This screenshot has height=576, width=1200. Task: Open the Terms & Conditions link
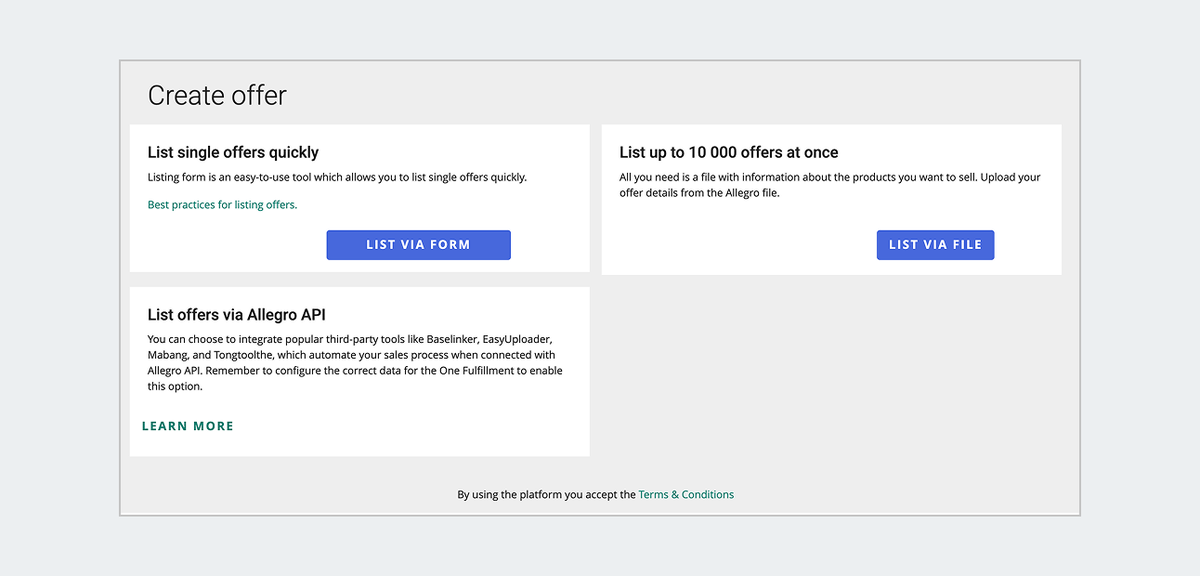click(686, 494)
